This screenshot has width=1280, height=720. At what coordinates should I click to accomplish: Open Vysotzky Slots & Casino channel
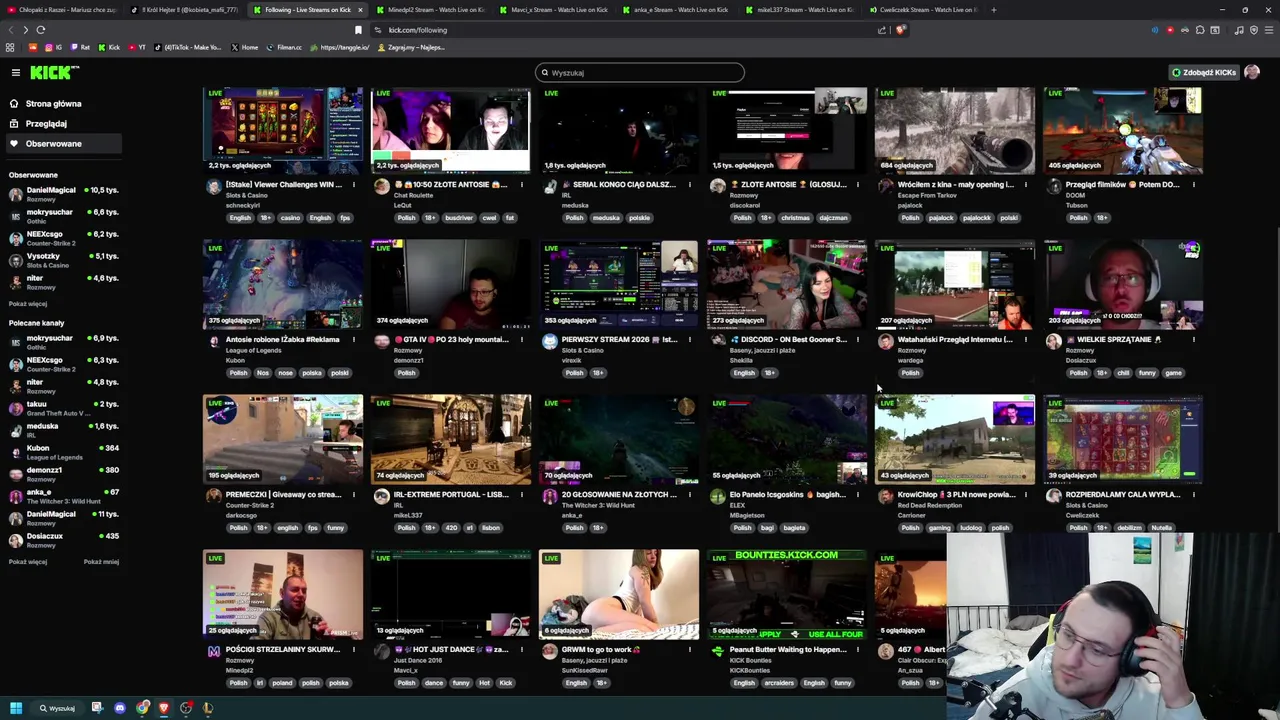64,260
